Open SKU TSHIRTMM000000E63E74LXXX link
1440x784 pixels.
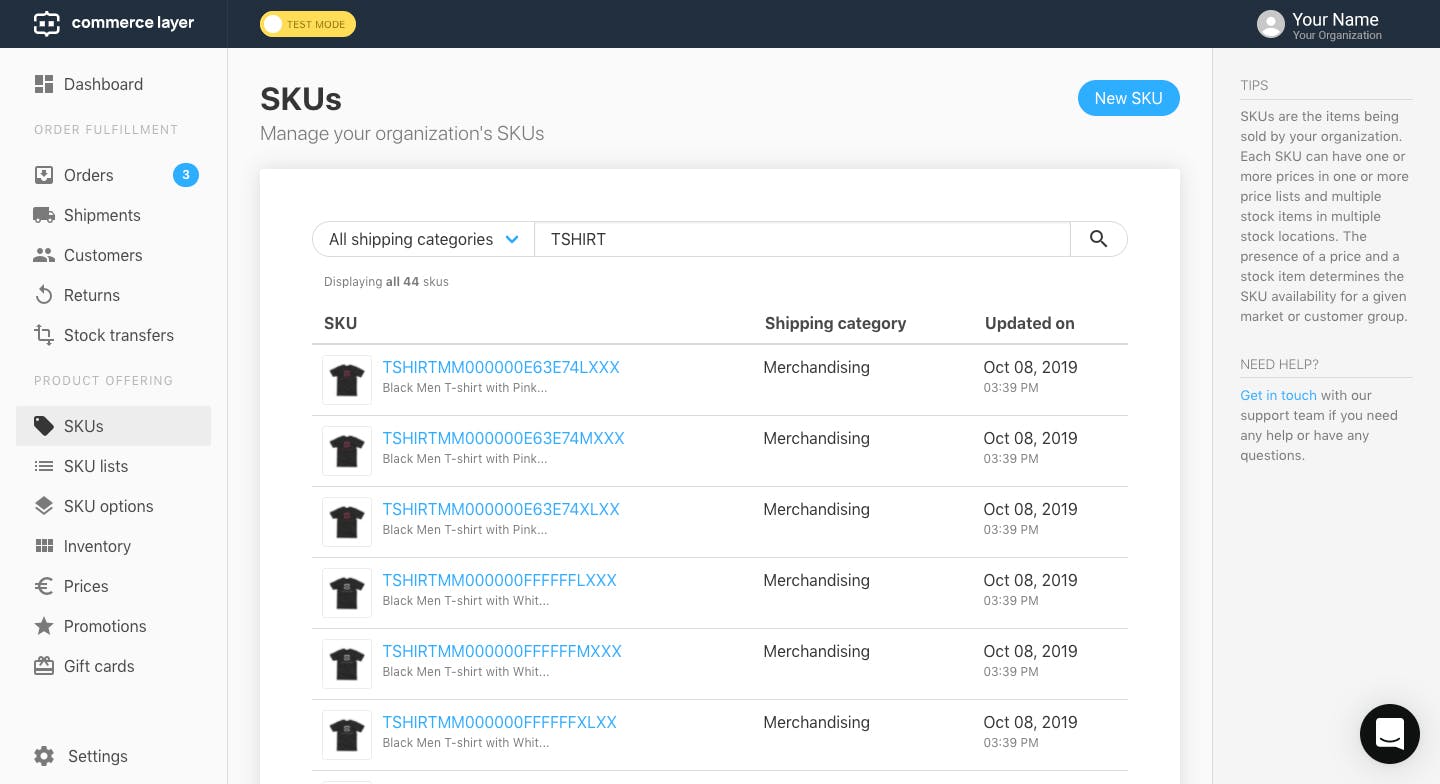501,367
